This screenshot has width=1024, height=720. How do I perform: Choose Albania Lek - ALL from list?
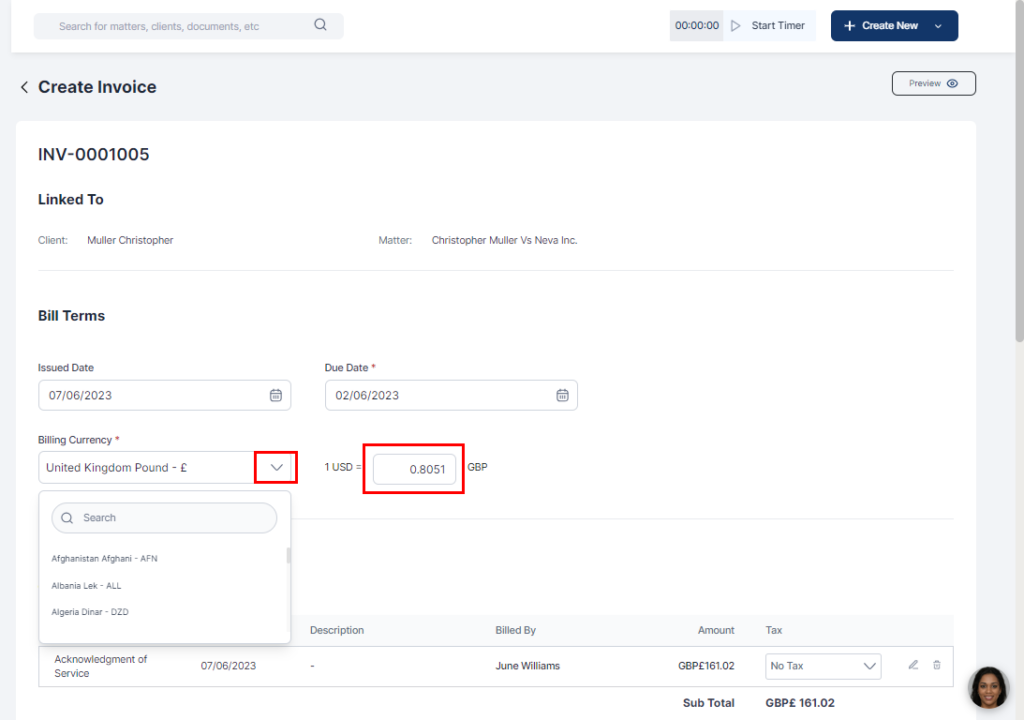[86, 586]
